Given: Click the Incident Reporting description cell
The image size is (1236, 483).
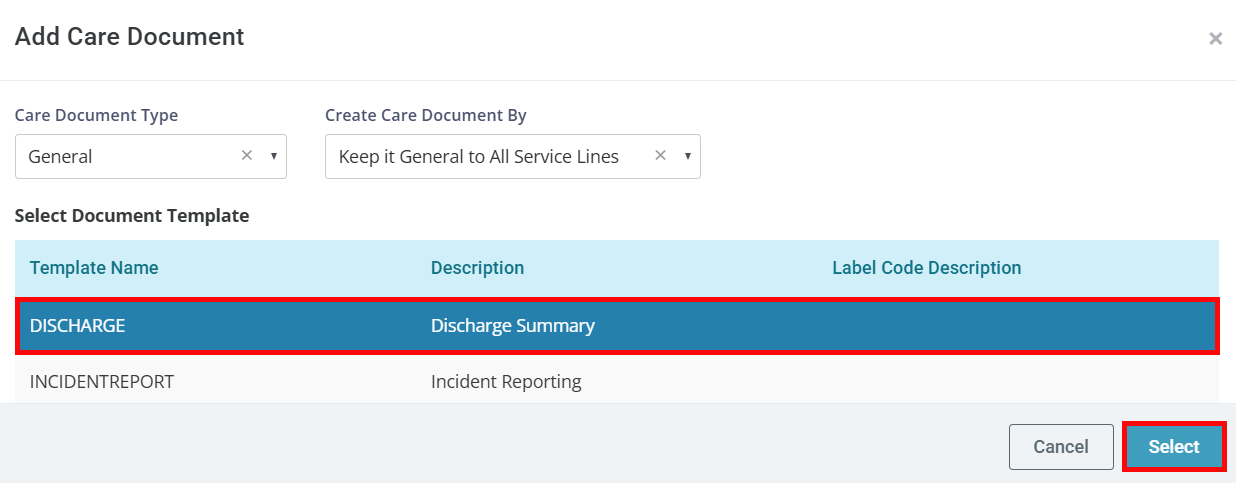Looking at the screenshot, I should pyautogui.click(x=506, y=381).
